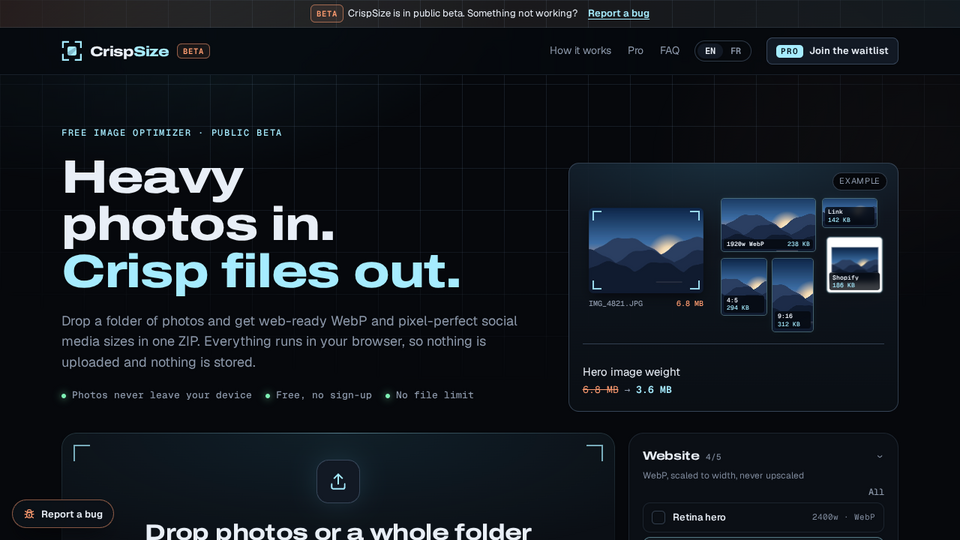Viewport: 960px width, 540px height.
Task: Click the PRO badge in waitlist button
Action: pos(789,51)
